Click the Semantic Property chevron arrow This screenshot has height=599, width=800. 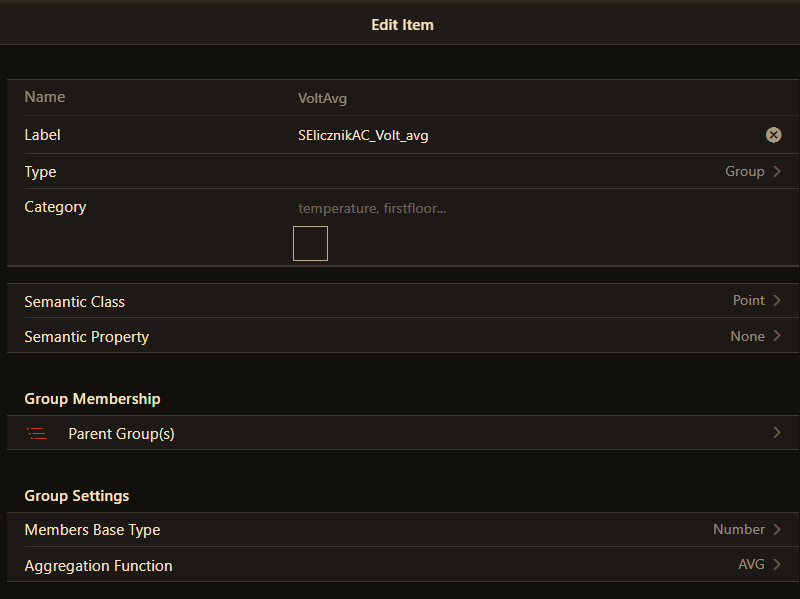point(777,336)
